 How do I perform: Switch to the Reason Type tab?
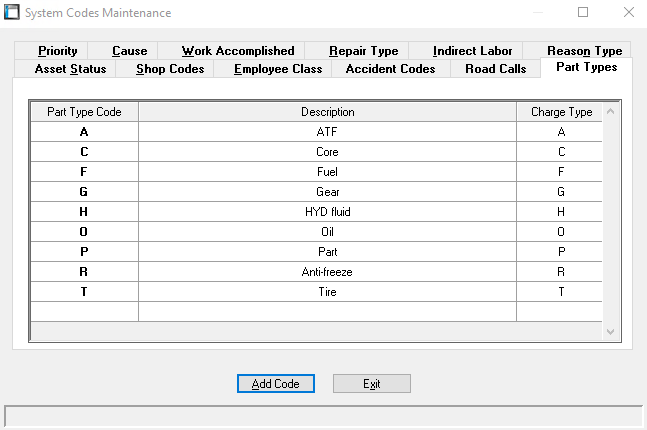(x=584, y=51)
